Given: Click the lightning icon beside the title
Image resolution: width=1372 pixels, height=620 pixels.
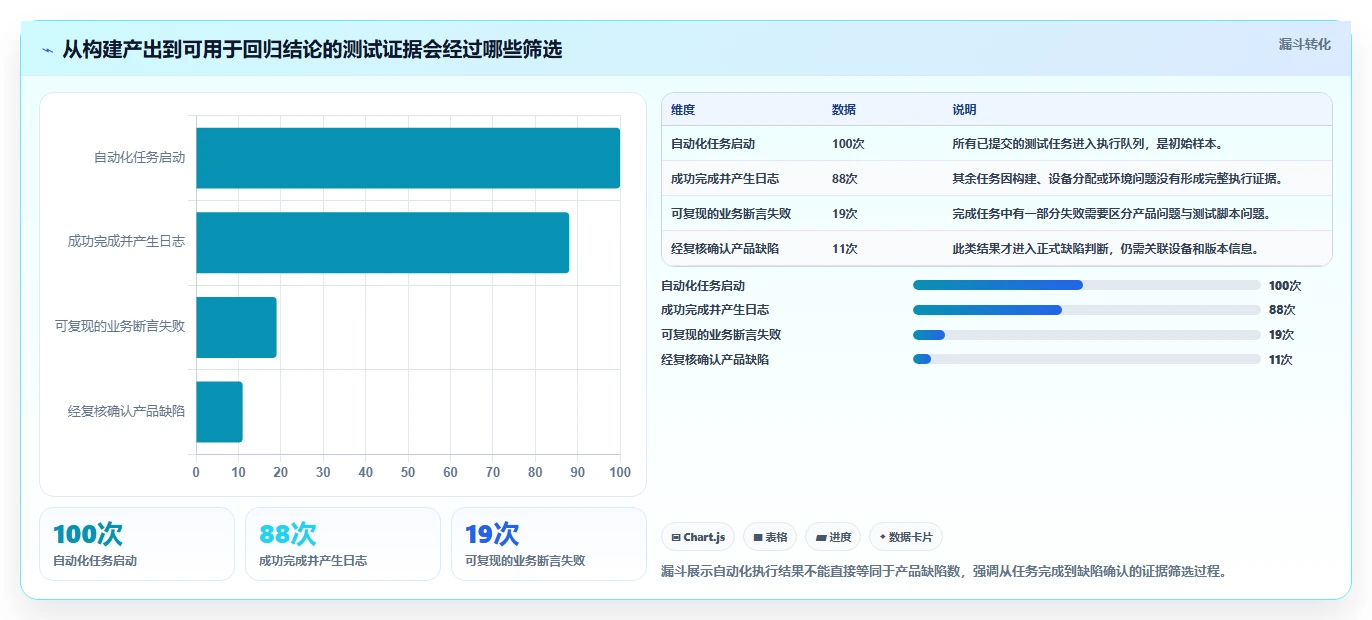Looking at the screenshot, I should point(48,50).
